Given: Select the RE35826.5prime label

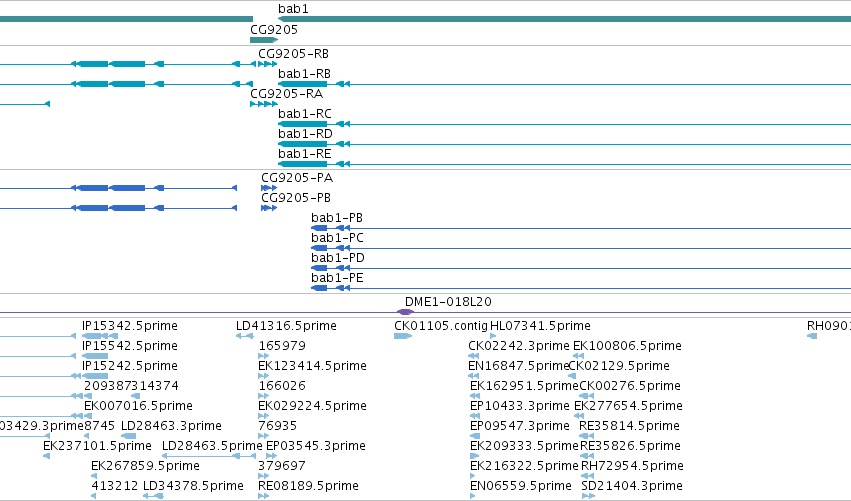Looking at the screenshot, I should [x=631, y=447].
